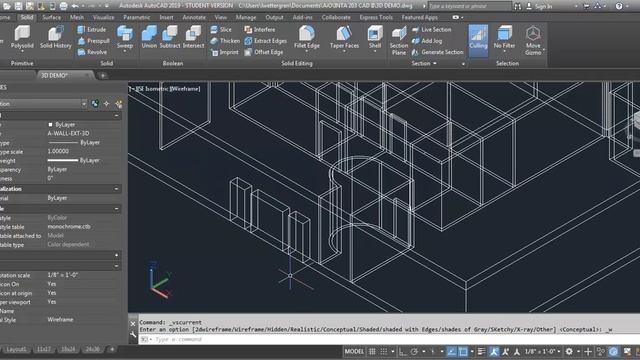Collapse the 3D Visualization properties section
Viewport: 640px width, 360px height.
(116, 189)
